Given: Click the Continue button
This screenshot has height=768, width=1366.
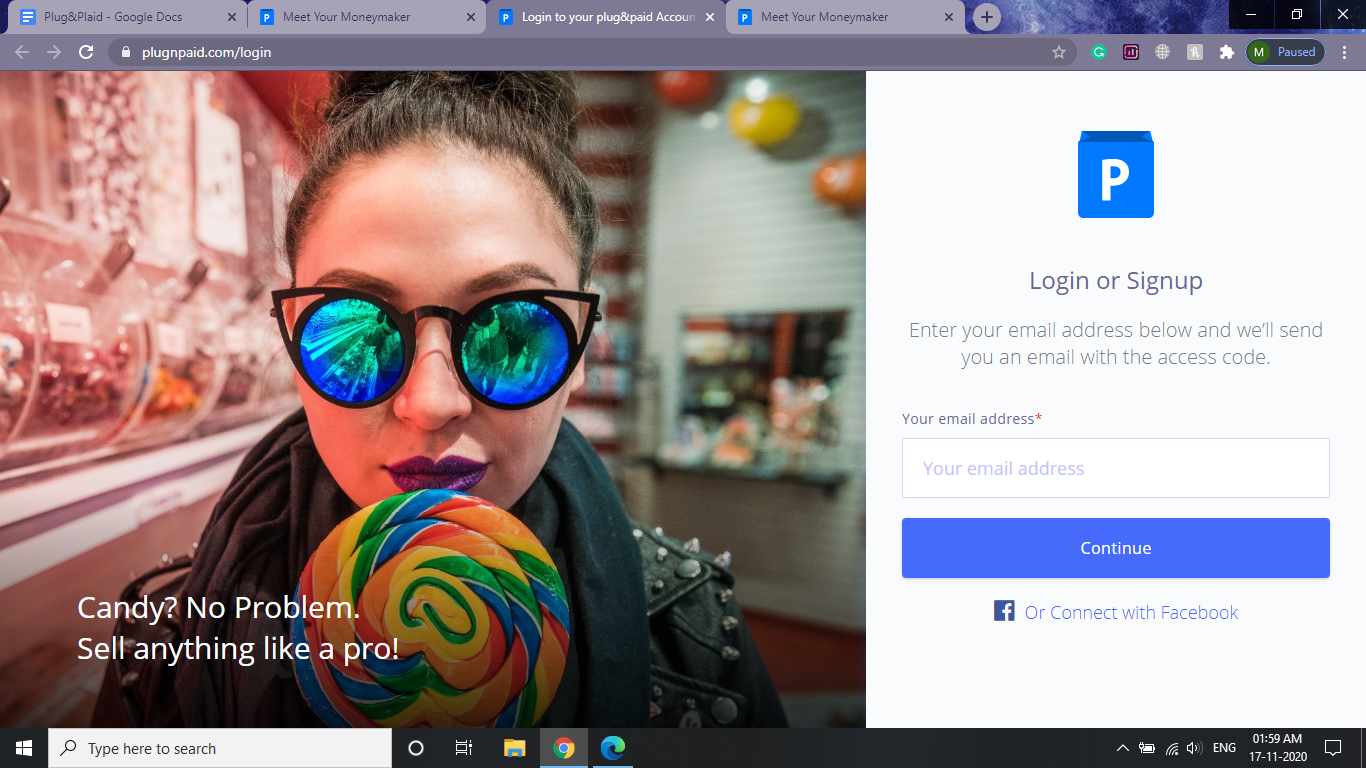Looking at the screenshot, I should click(1116, 548).
